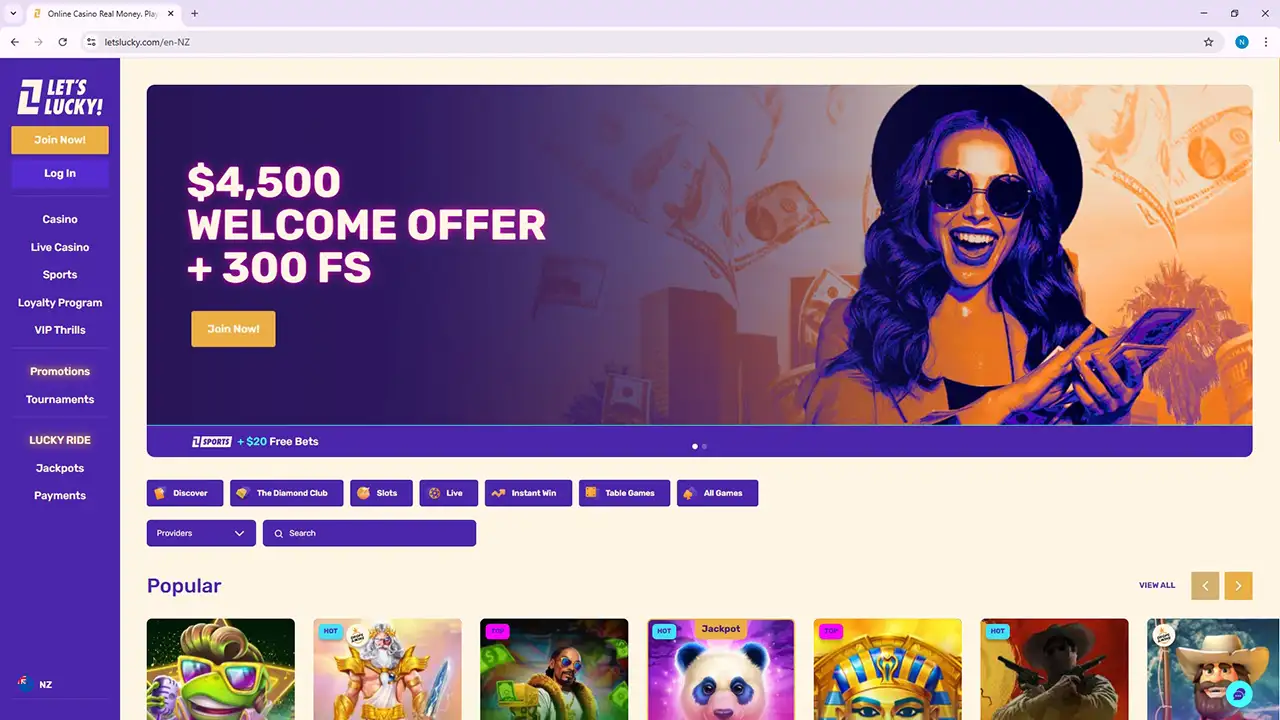The width and height of the screenshot is (1280, 720).
Task: Click the yellow Join Now sidebar button
Action: tap(60, 140)
